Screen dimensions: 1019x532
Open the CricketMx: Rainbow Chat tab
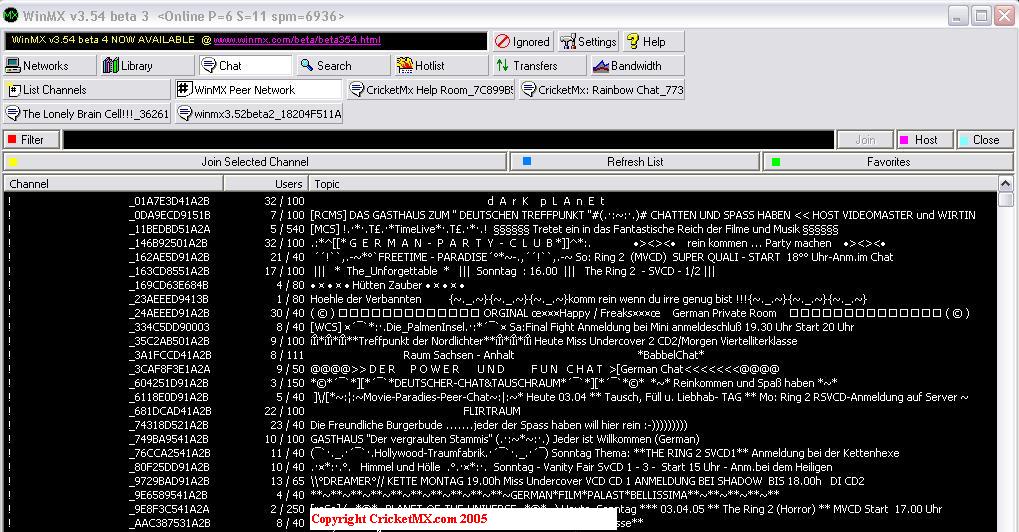602,90
